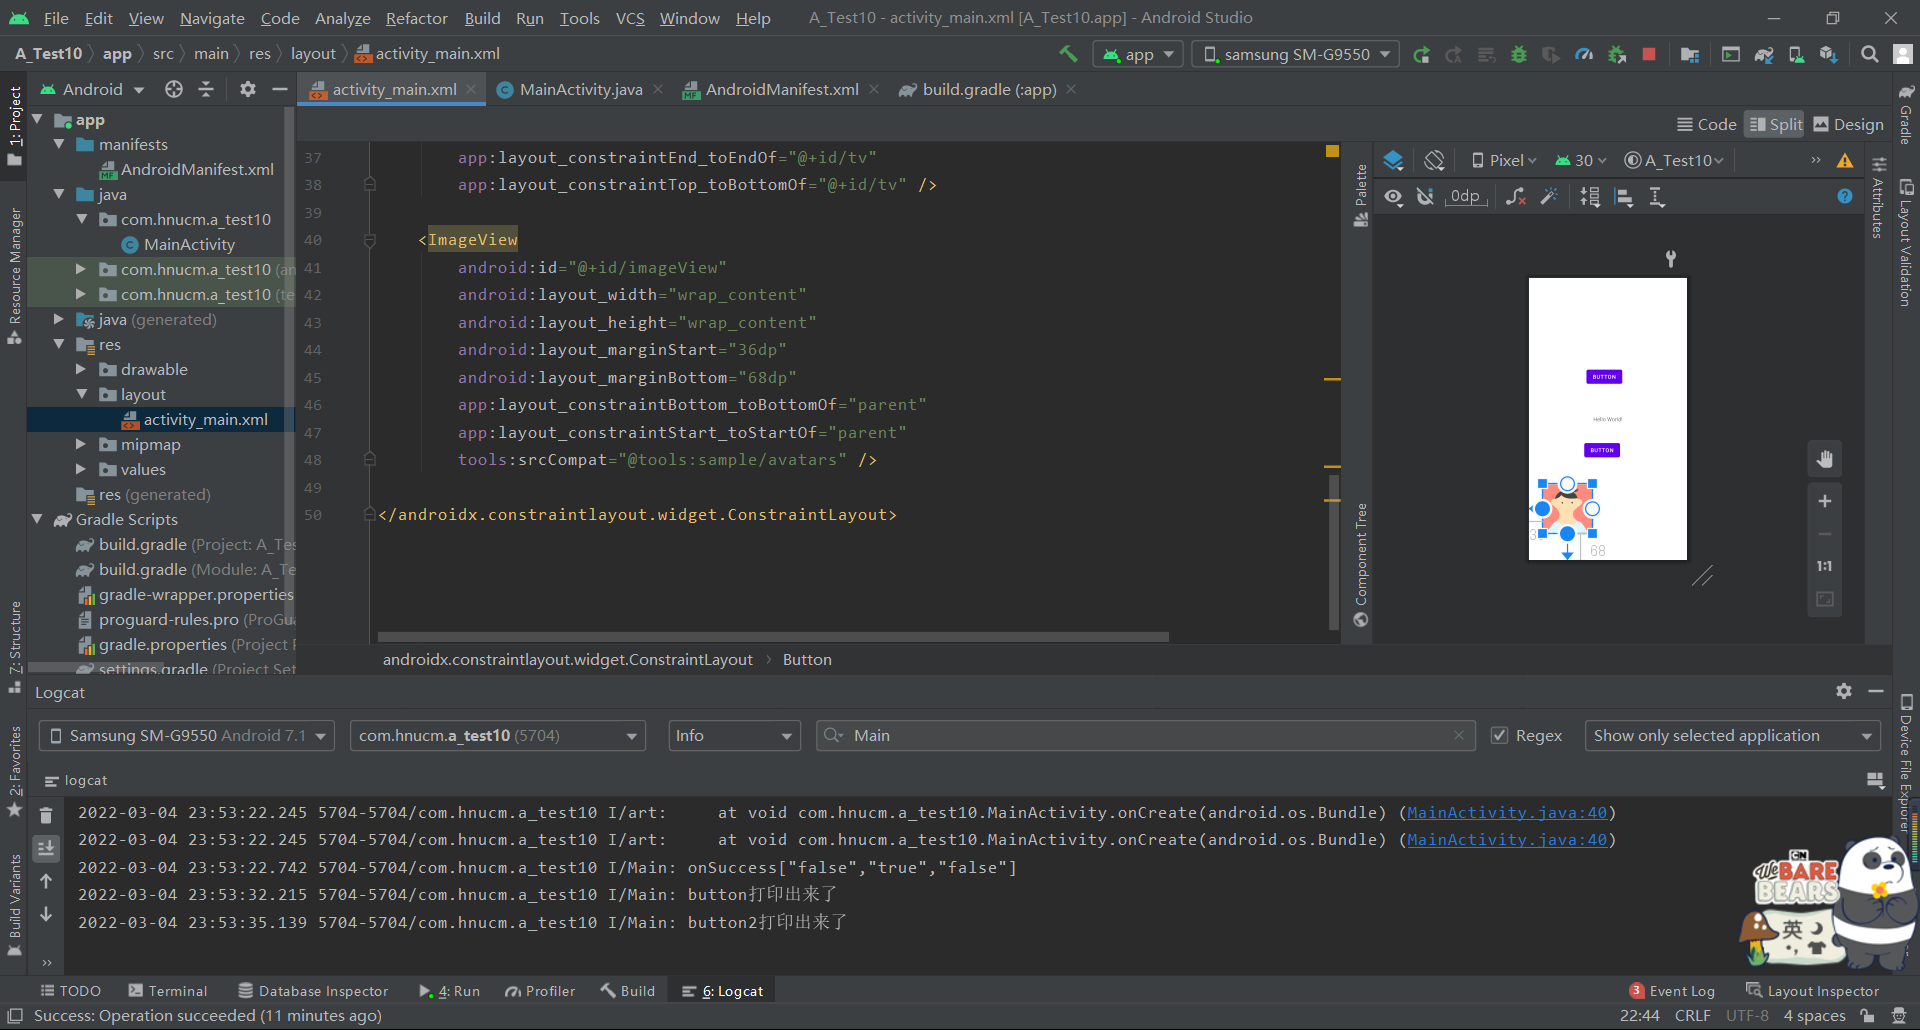1920x1030 pixels.
Task: Toggle the Regex checkbox in logcat
Action: coord(1499,735)
